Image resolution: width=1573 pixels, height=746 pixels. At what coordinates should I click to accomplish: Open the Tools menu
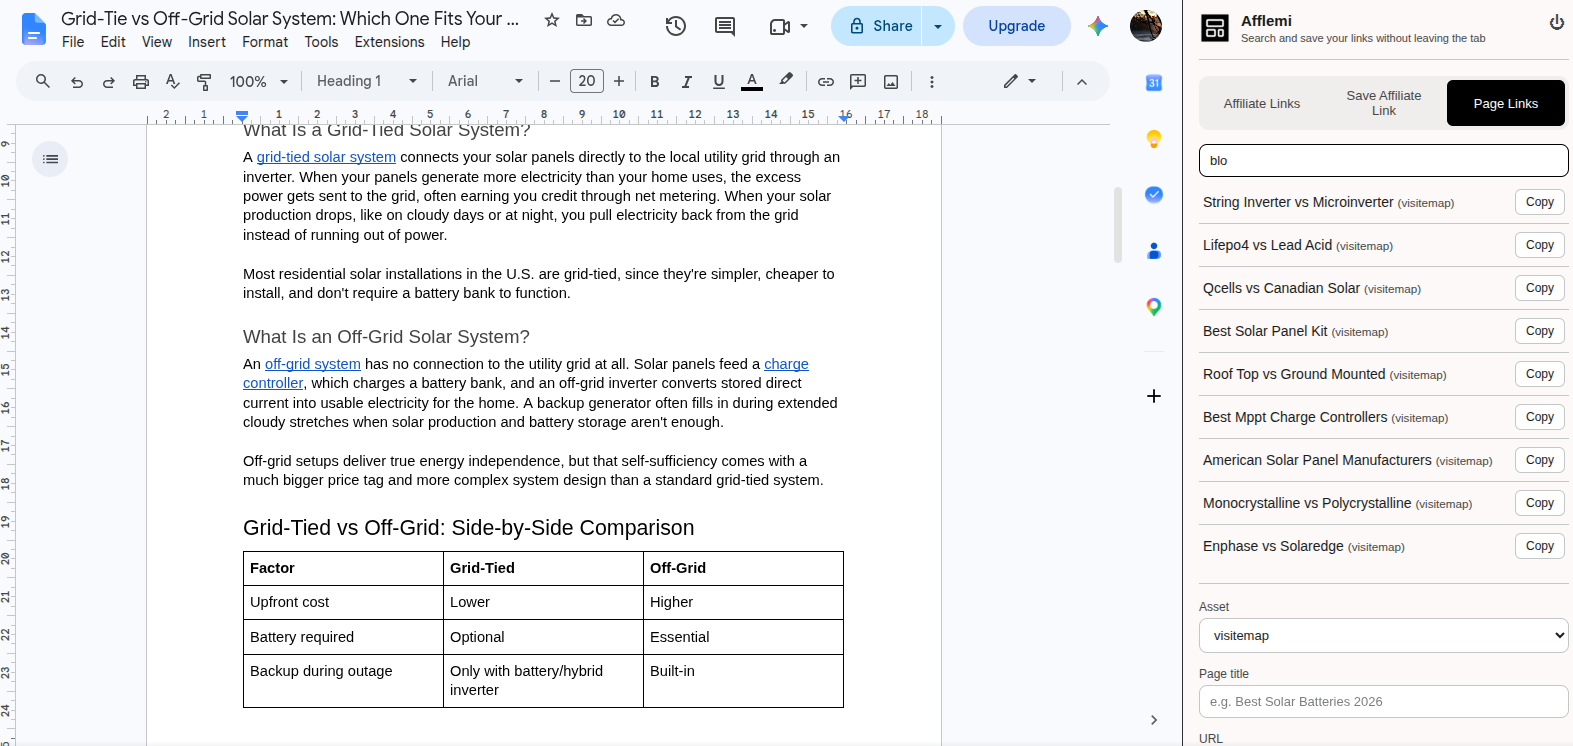point(321,42)
